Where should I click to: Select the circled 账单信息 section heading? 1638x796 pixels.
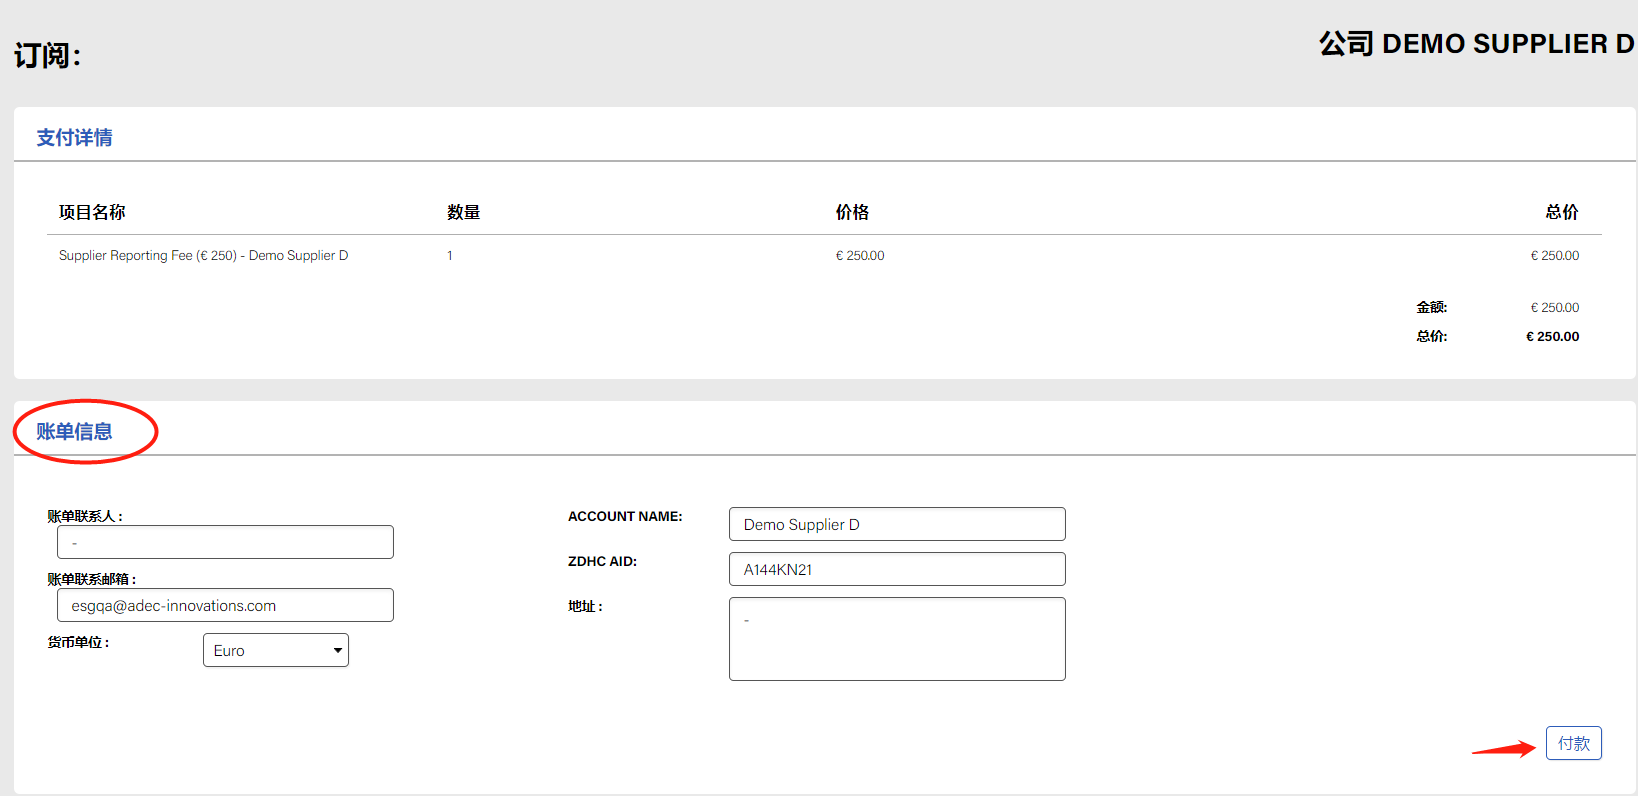(x=75, y=432)
